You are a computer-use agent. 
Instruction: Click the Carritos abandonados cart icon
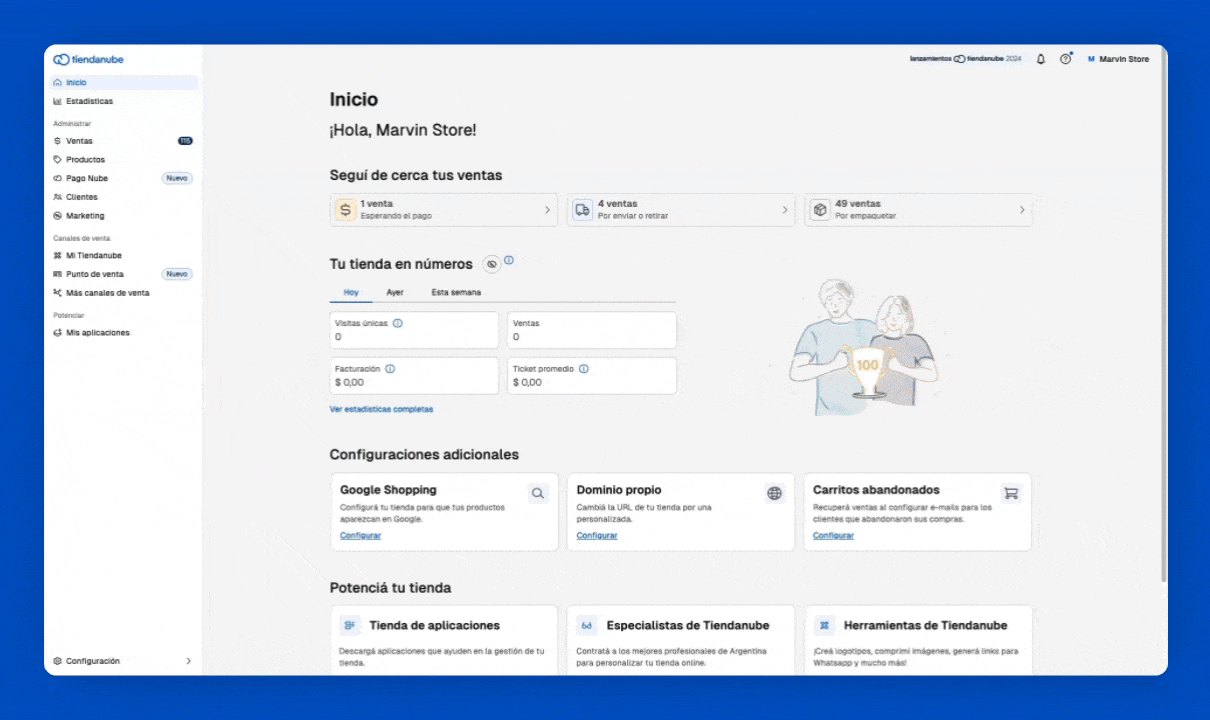pyautogui.click(x=1011, y=493)
